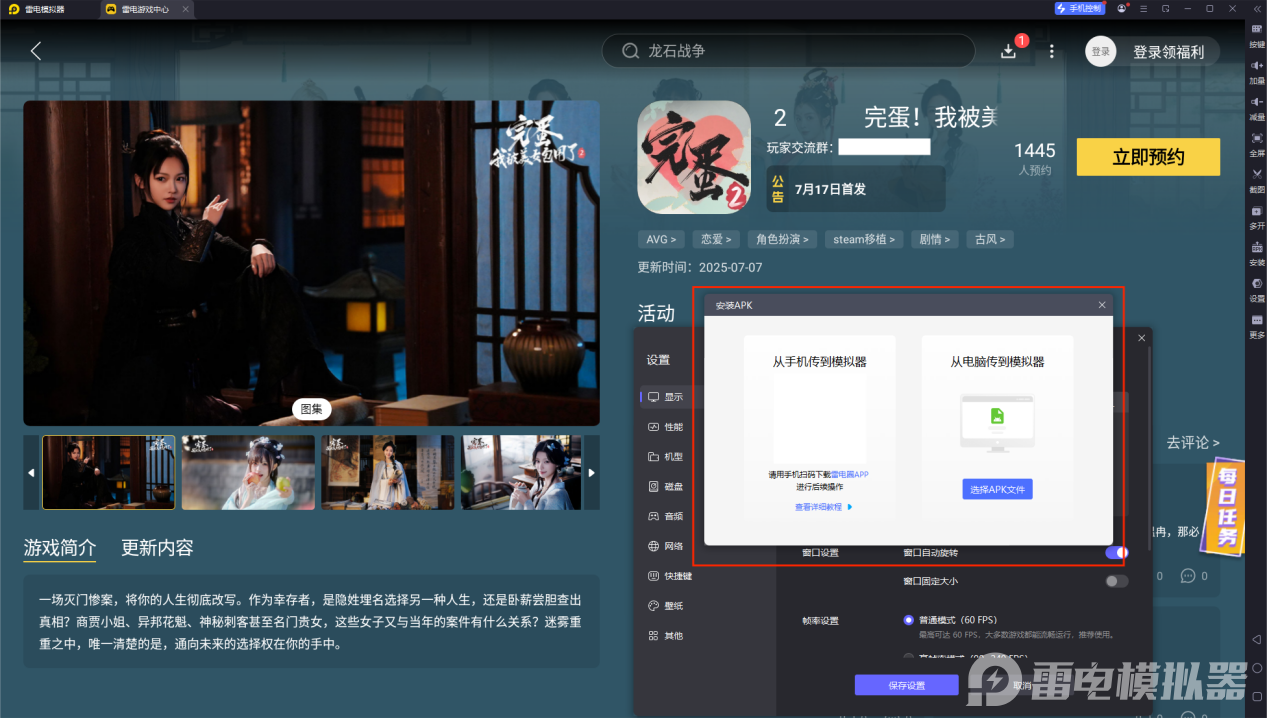Image resolution: width=1267 pixels, height=718 pixels.
Task: Toggle the 窗口自动旋转 switch
Action: pyautogui.click(x=1117, y=552)
